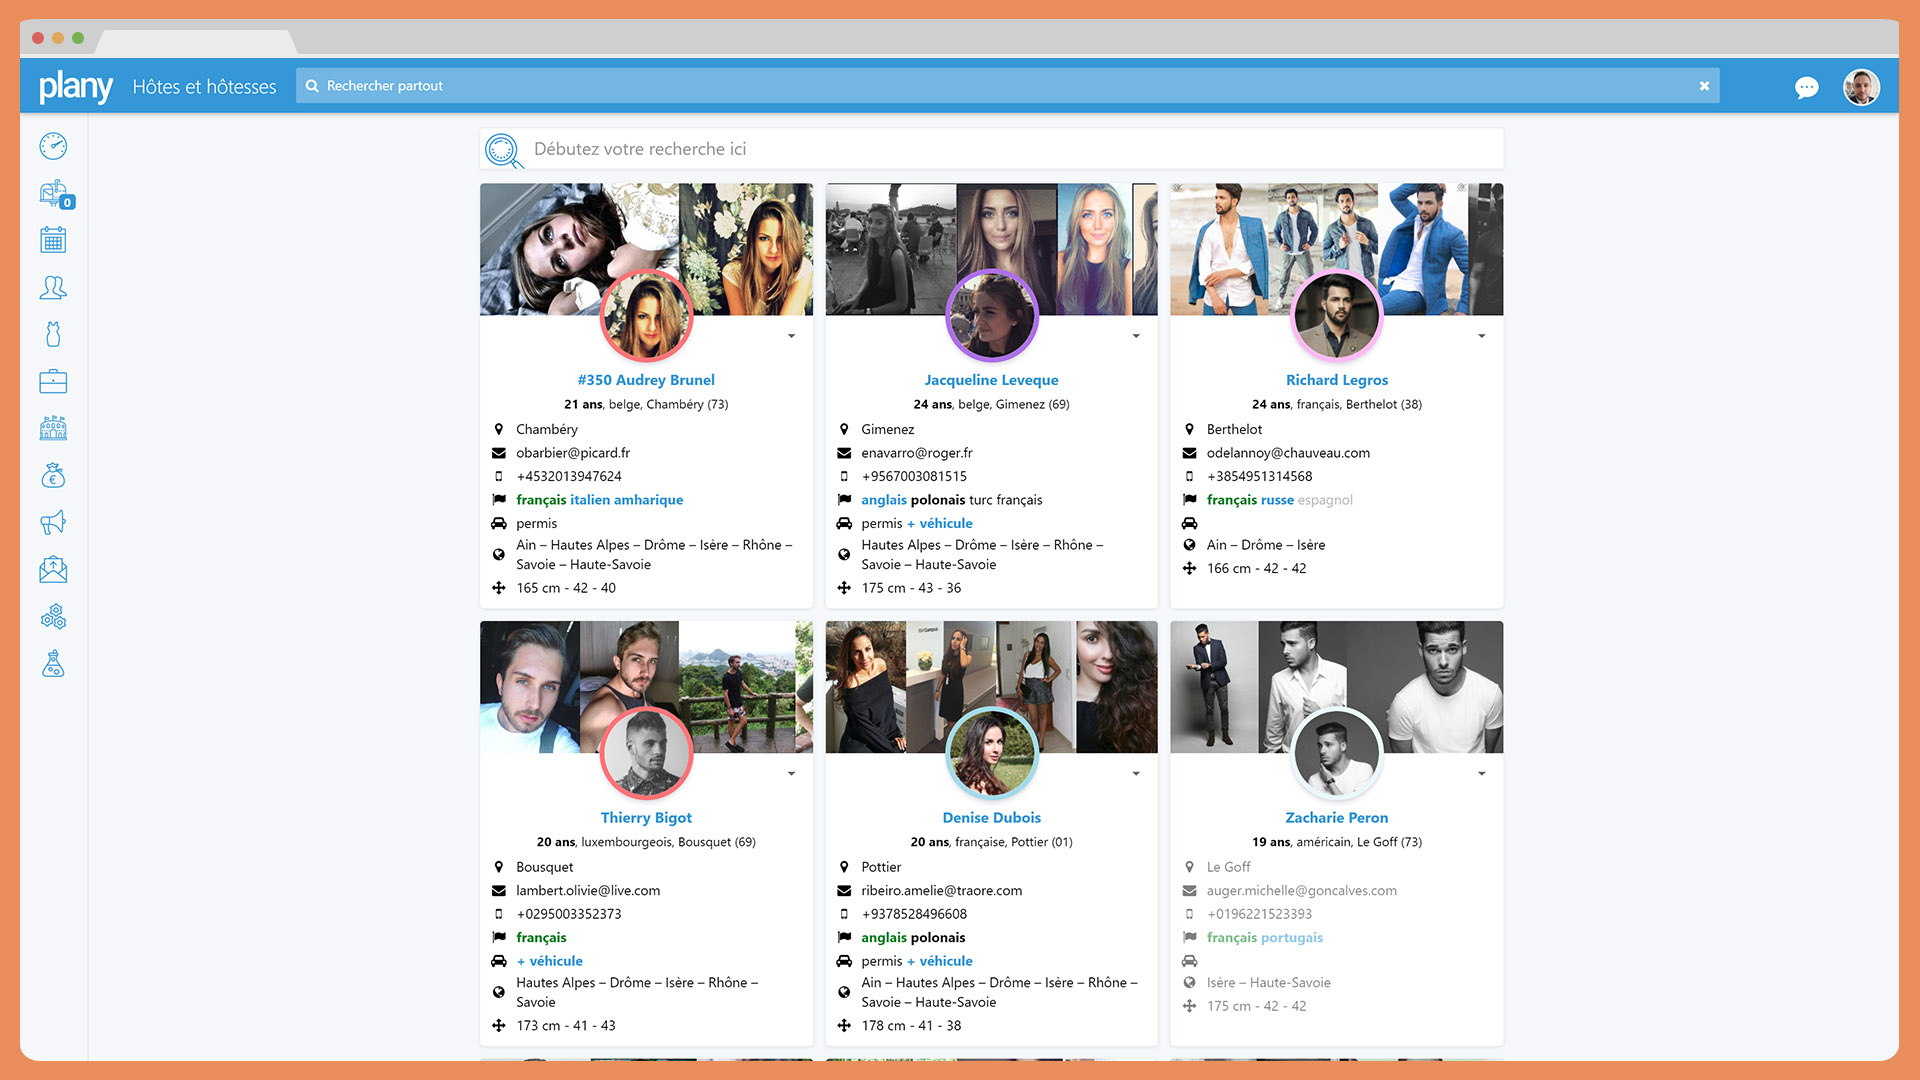Open the briefcase icon in sidebar

click(53, 381)
